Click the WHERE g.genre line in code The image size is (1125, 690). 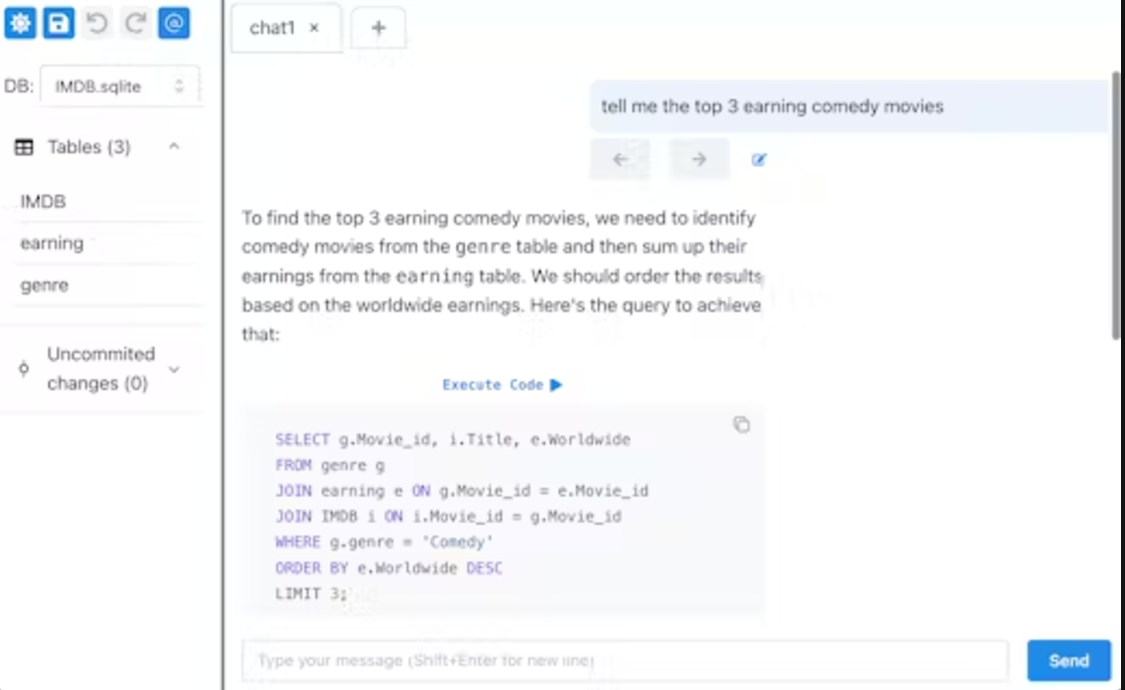384,542
